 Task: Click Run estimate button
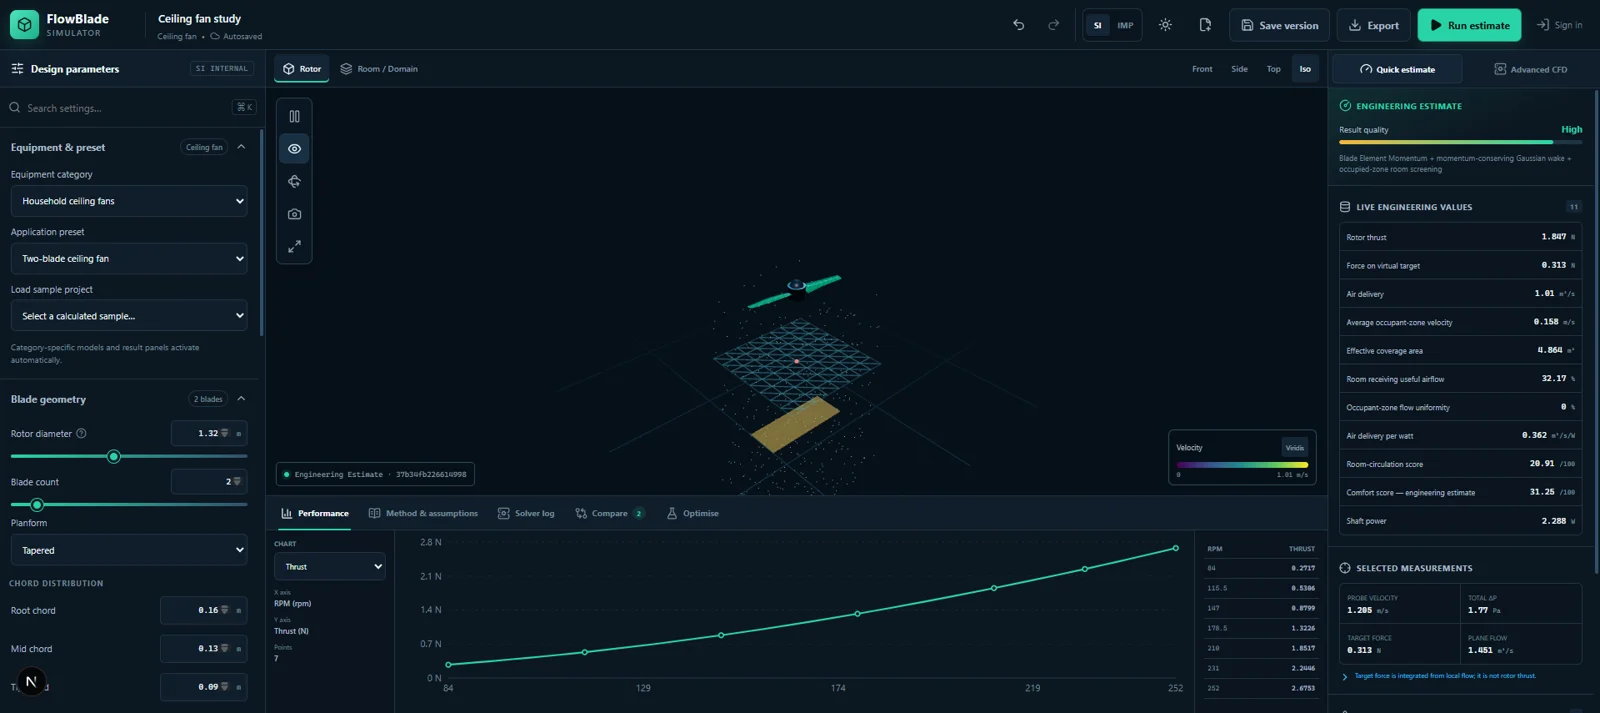tap(1470, 25)
